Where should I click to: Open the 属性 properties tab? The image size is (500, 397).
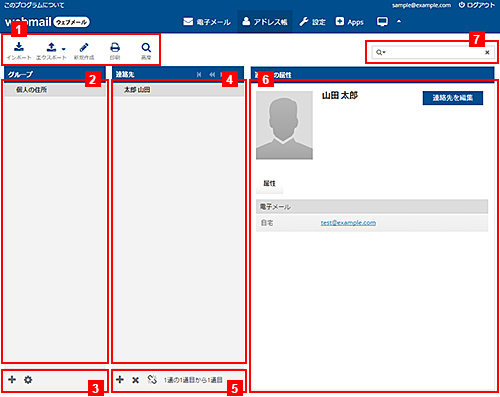(x=269, y=183)
